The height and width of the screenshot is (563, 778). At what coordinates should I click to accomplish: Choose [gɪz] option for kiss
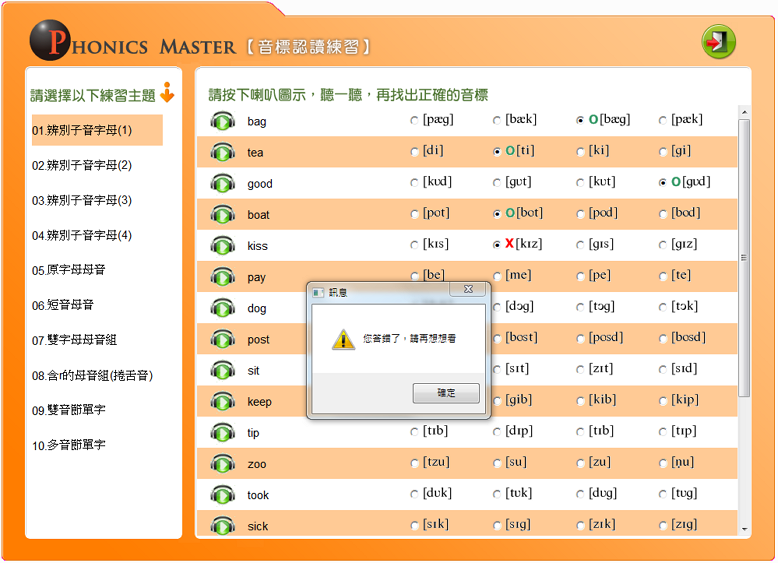click(x=662, y=245)
